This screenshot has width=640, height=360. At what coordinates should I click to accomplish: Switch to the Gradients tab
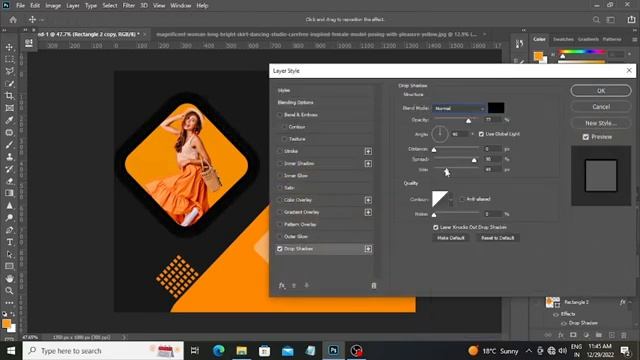(588, 39)
